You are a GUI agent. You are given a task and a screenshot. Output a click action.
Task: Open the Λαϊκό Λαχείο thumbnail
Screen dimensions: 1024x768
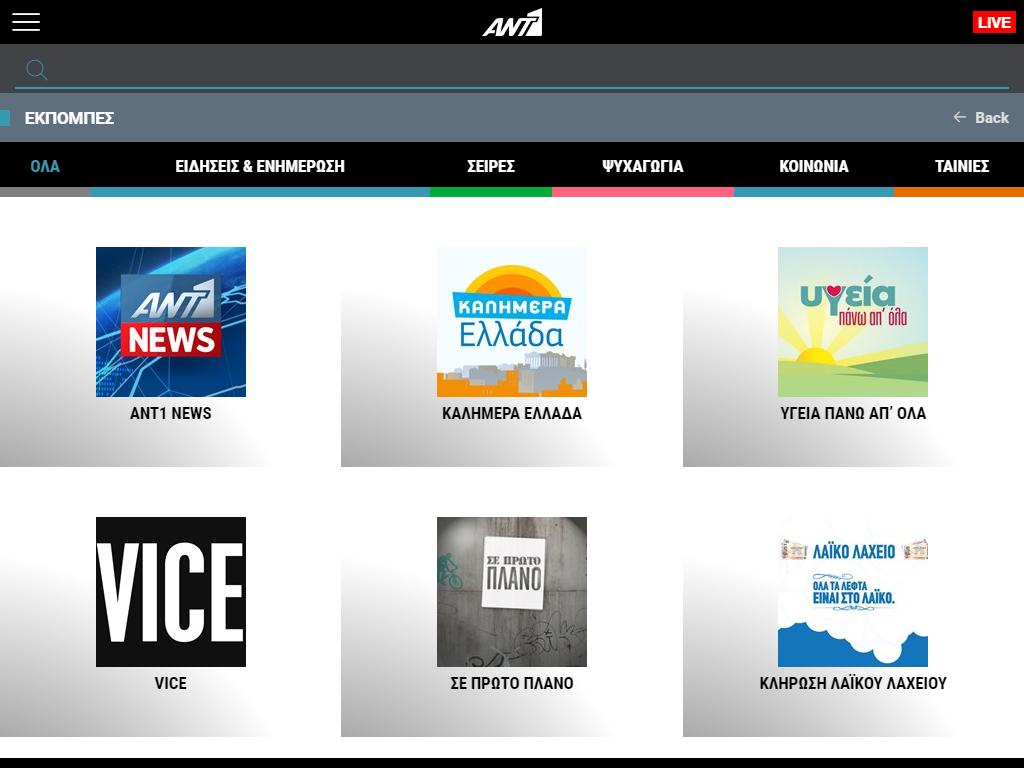853,592
